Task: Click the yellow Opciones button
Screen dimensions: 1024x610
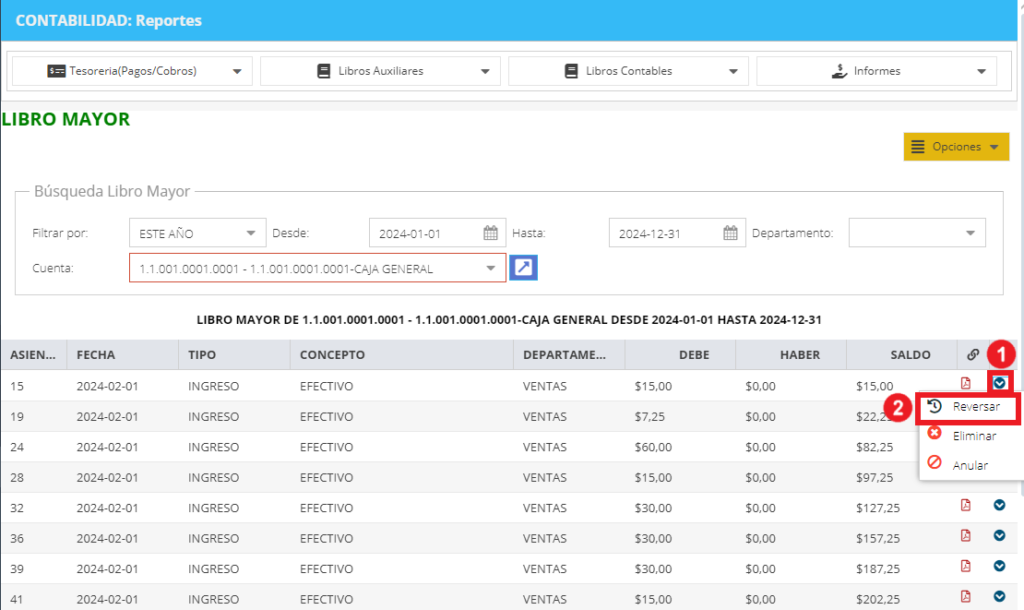Action: [956, 147]
